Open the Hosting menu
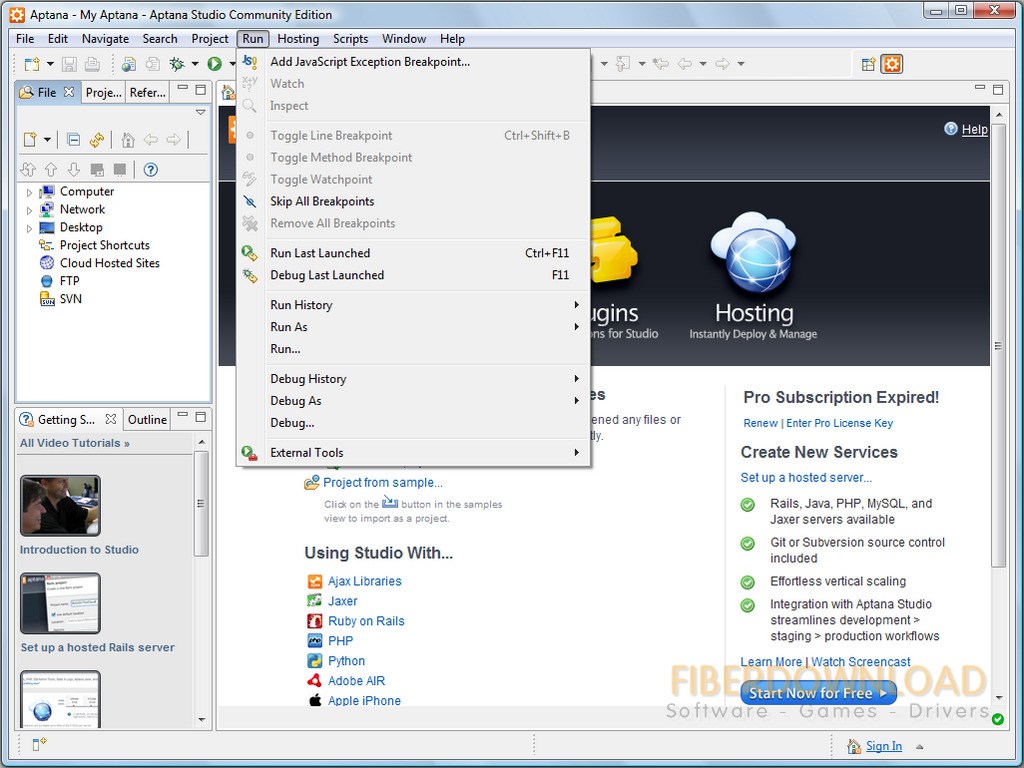 (x=298, y=39)
